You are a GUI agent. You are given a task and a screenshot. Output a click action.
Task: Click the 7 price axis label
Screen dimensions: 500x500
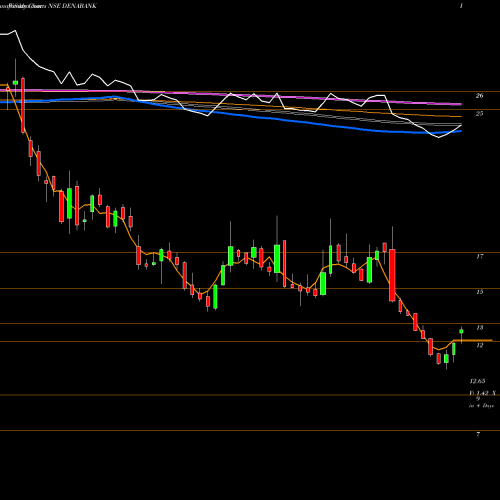(478, 434)
